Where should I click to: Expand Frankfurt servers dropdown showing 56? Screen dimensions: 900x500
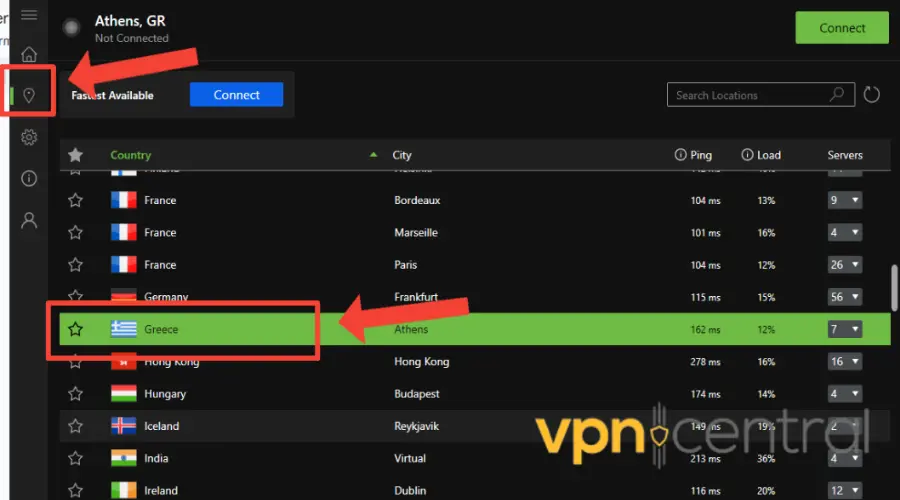pyautogui.click(x=844, y=297)
